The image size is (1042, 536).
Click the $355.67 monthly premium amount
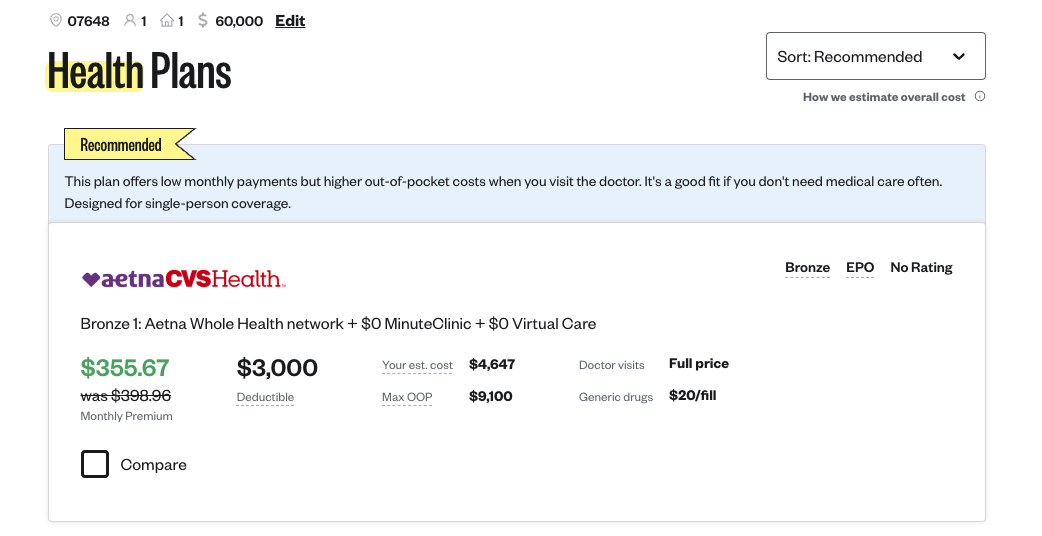coord(125,367)
